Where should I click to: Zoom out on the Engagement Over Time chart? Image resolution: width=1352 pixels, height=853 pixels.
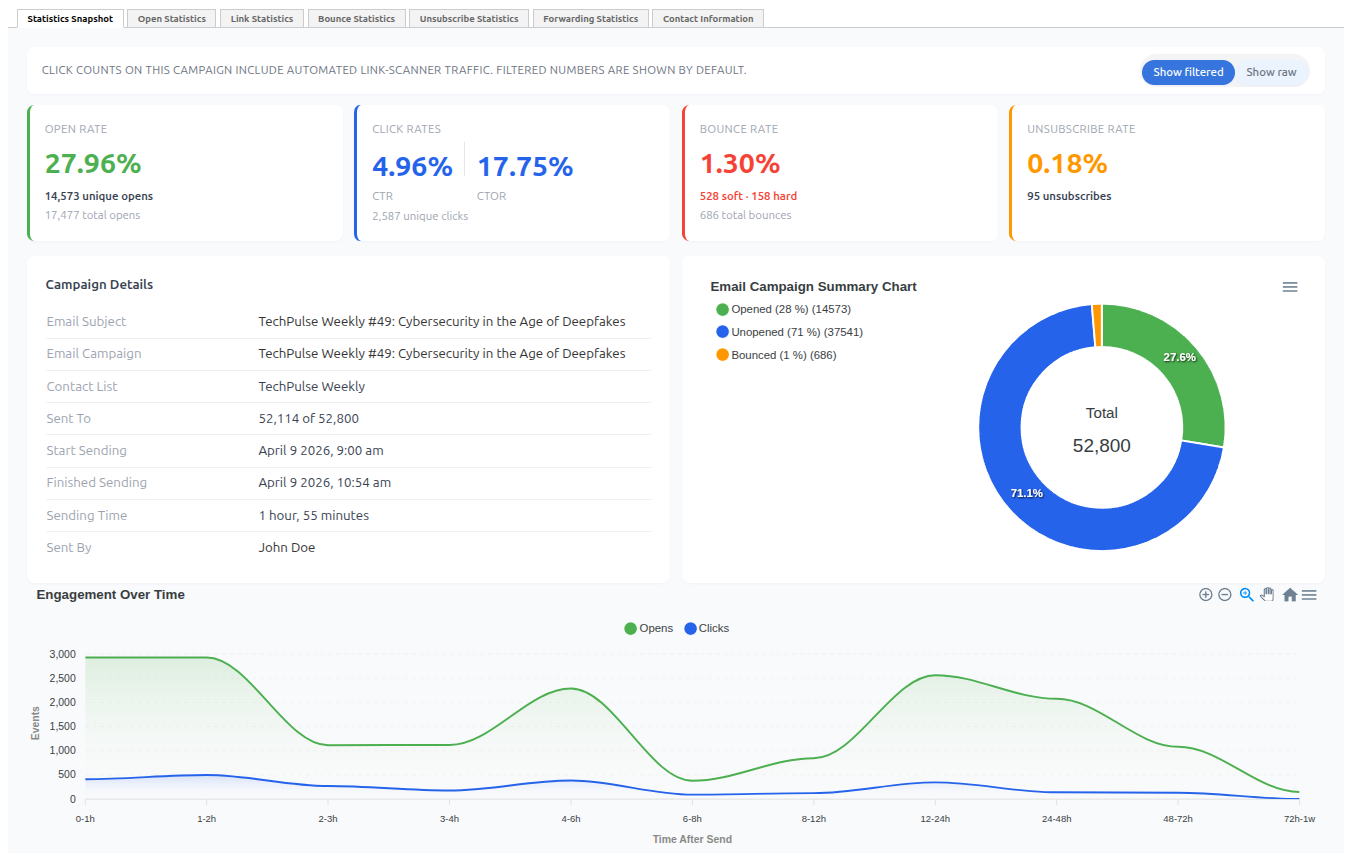pyautogui.click(x=1224, y=594)
